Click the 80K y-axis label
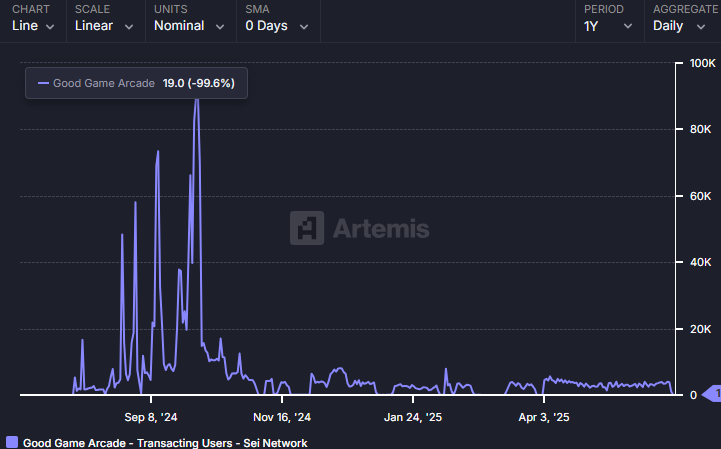 click(x=700, y=129)
